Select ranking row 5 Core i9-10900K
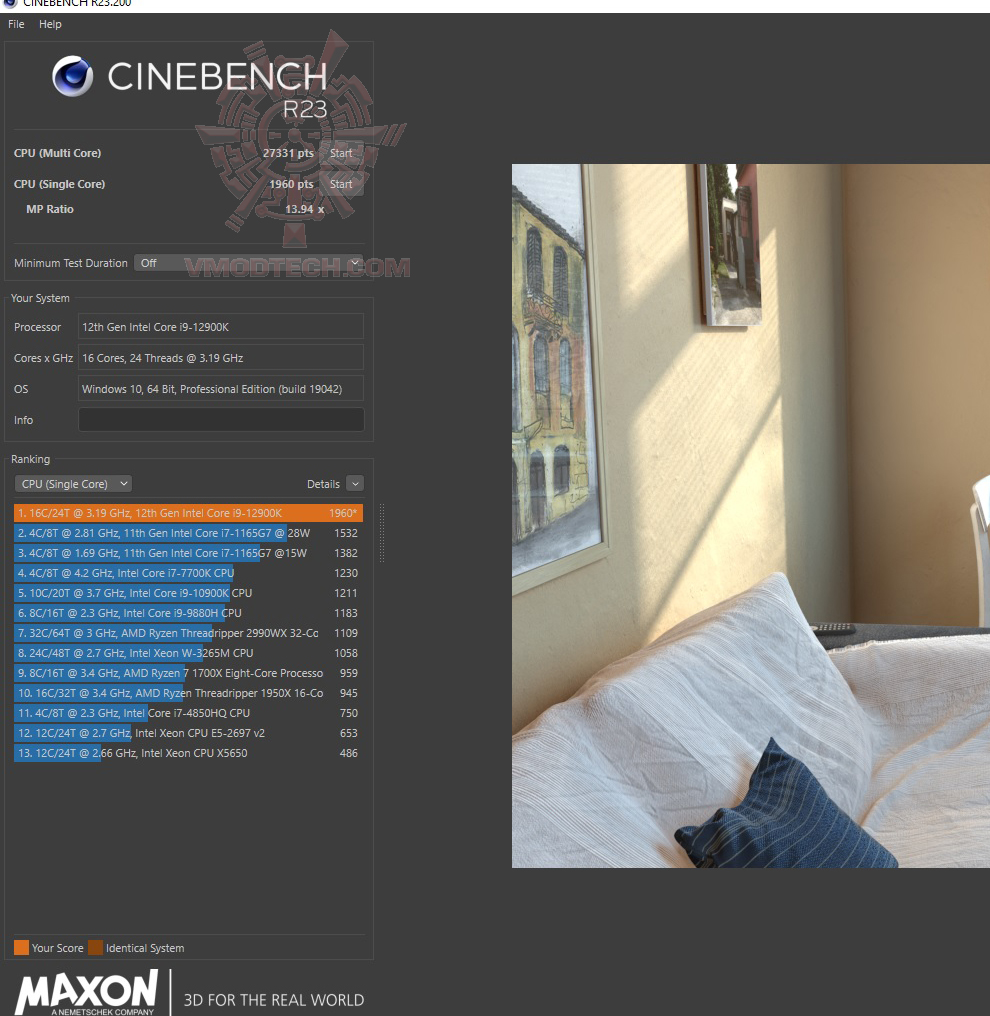The image size is (990, 1016). pyautogui.click(x=188, y=594)
